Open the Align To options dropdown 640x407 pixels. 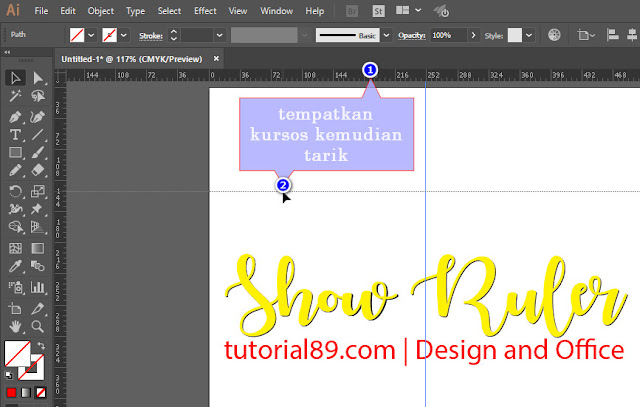[x=586, y=35]
